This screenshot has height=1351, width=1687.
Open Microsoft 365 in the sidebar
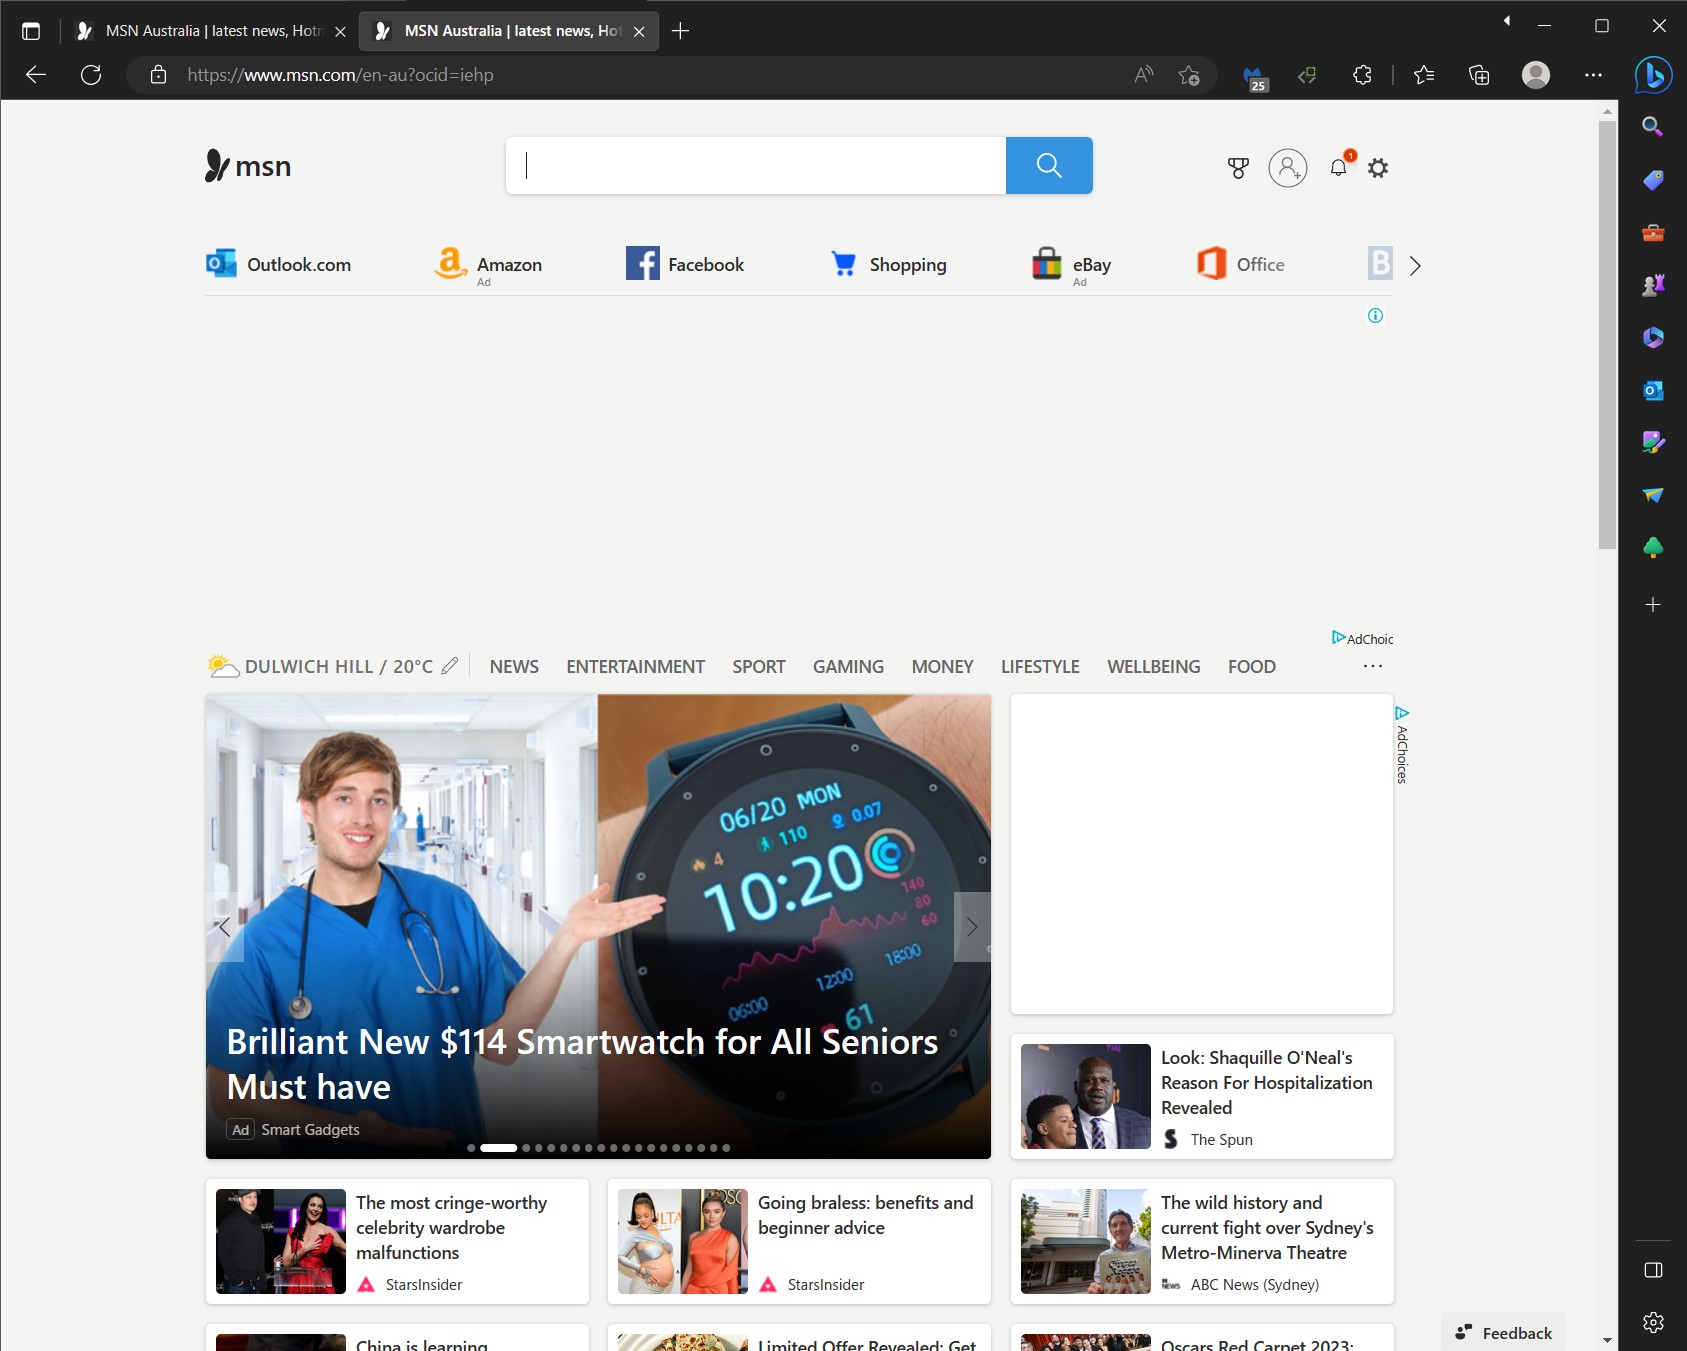pyautogui.click(x=1653, y=338)
